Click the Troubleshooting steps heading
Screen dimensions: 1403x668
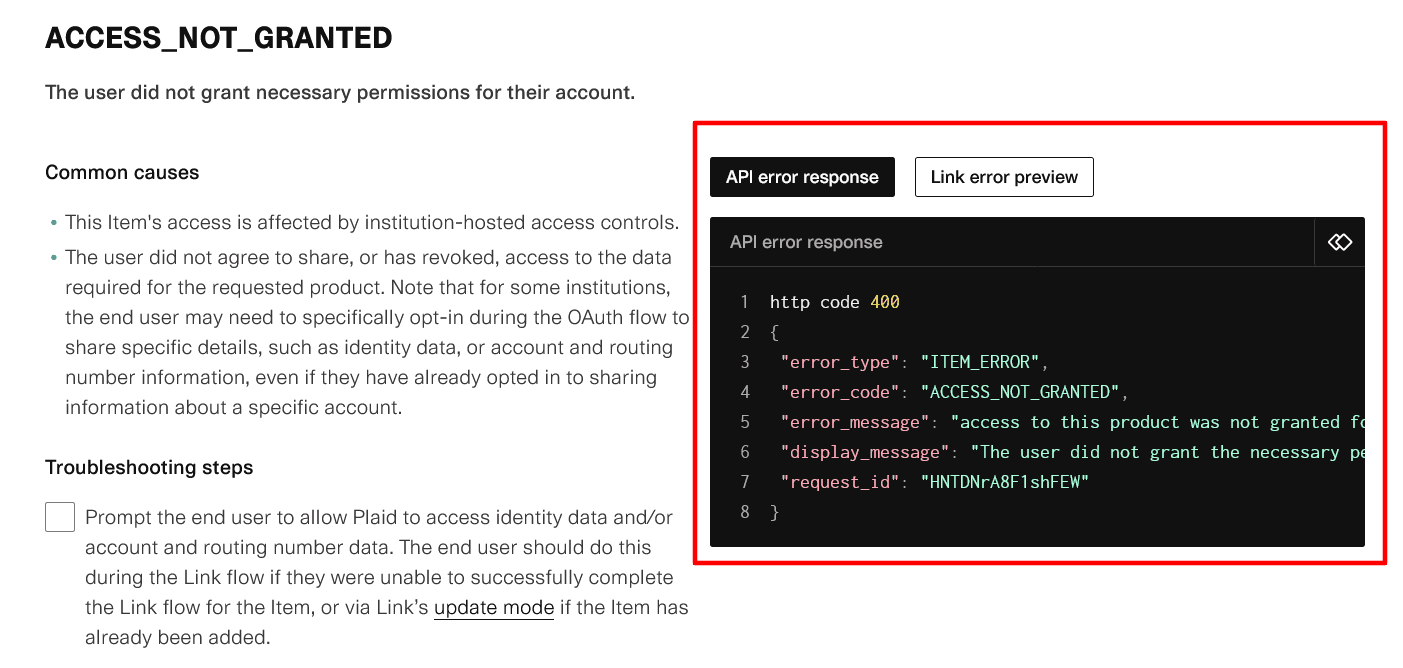[149, 467]
